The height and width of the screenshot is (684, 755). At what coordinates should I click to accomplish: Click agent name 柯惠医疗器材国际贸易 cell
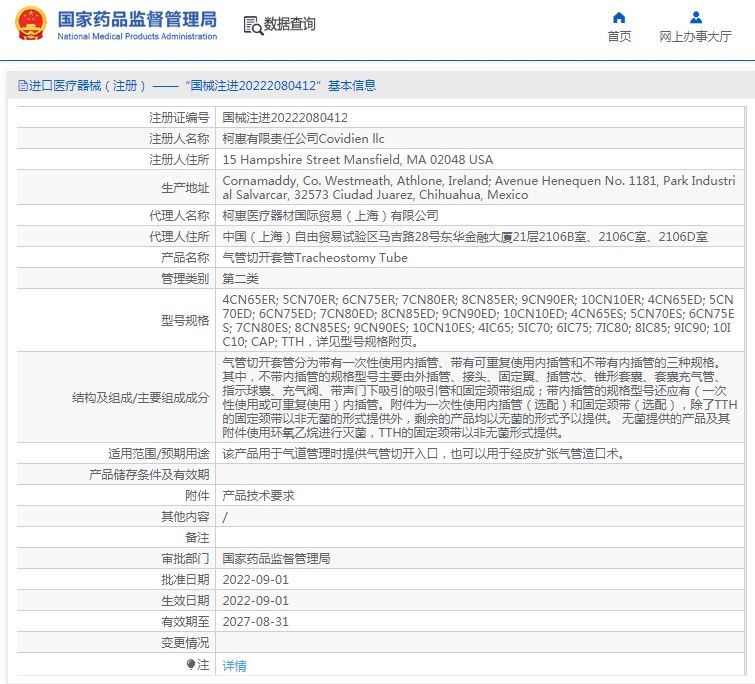pyautogui.click(x=330, y=215)
